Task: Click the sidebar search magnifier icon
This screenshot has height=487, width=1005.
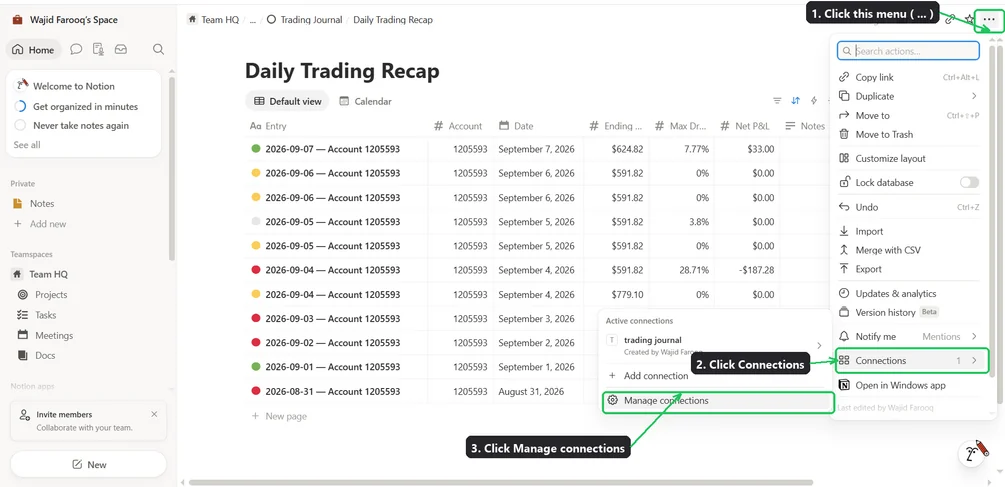Action: pyautogui.click(x=158, y=49)
